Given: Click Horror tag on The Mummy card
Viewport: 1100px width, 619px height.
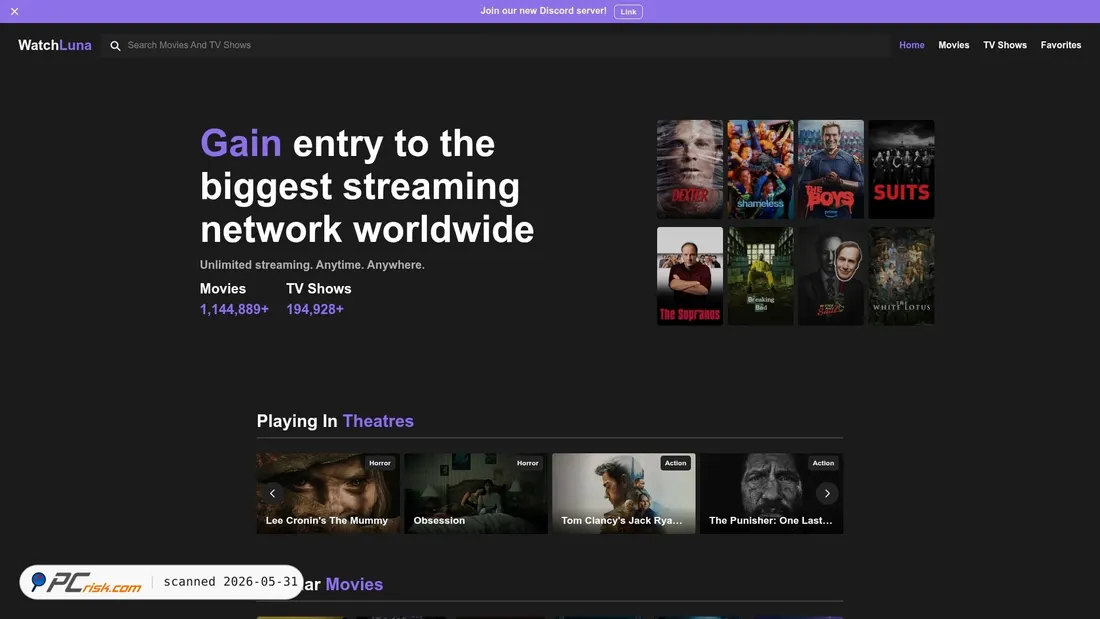Looking at the screenshot, I should 380,463.
